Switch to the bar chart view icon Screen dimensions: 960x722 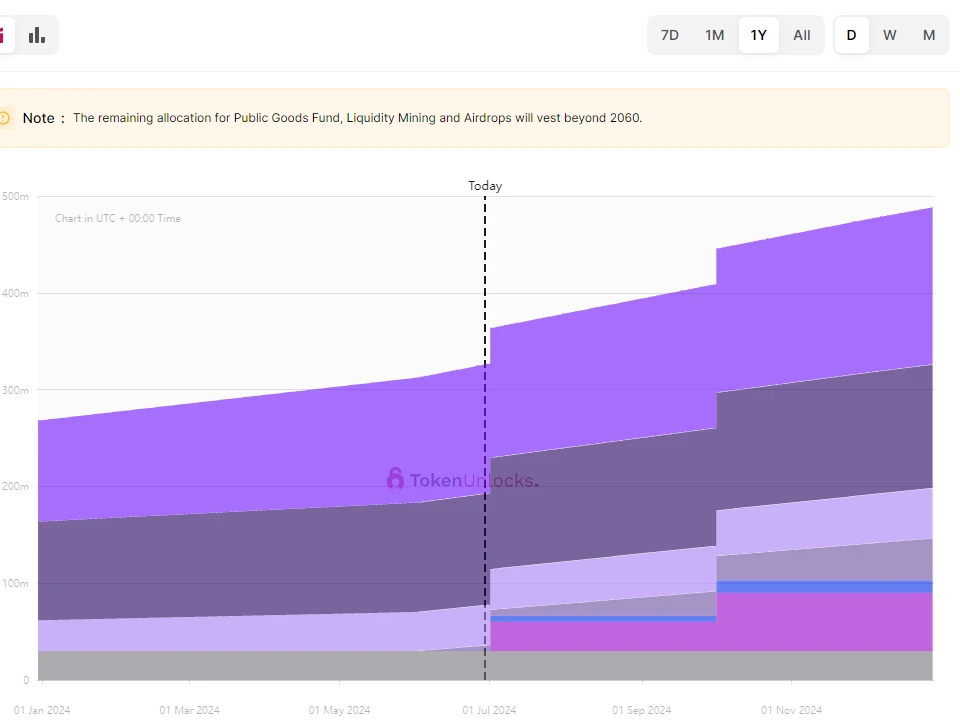coord(37,35)
